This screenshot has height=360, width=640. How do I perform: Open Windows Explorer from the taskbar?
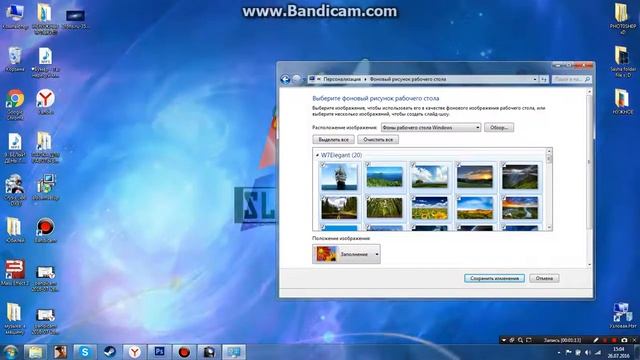tap(35, 352)
